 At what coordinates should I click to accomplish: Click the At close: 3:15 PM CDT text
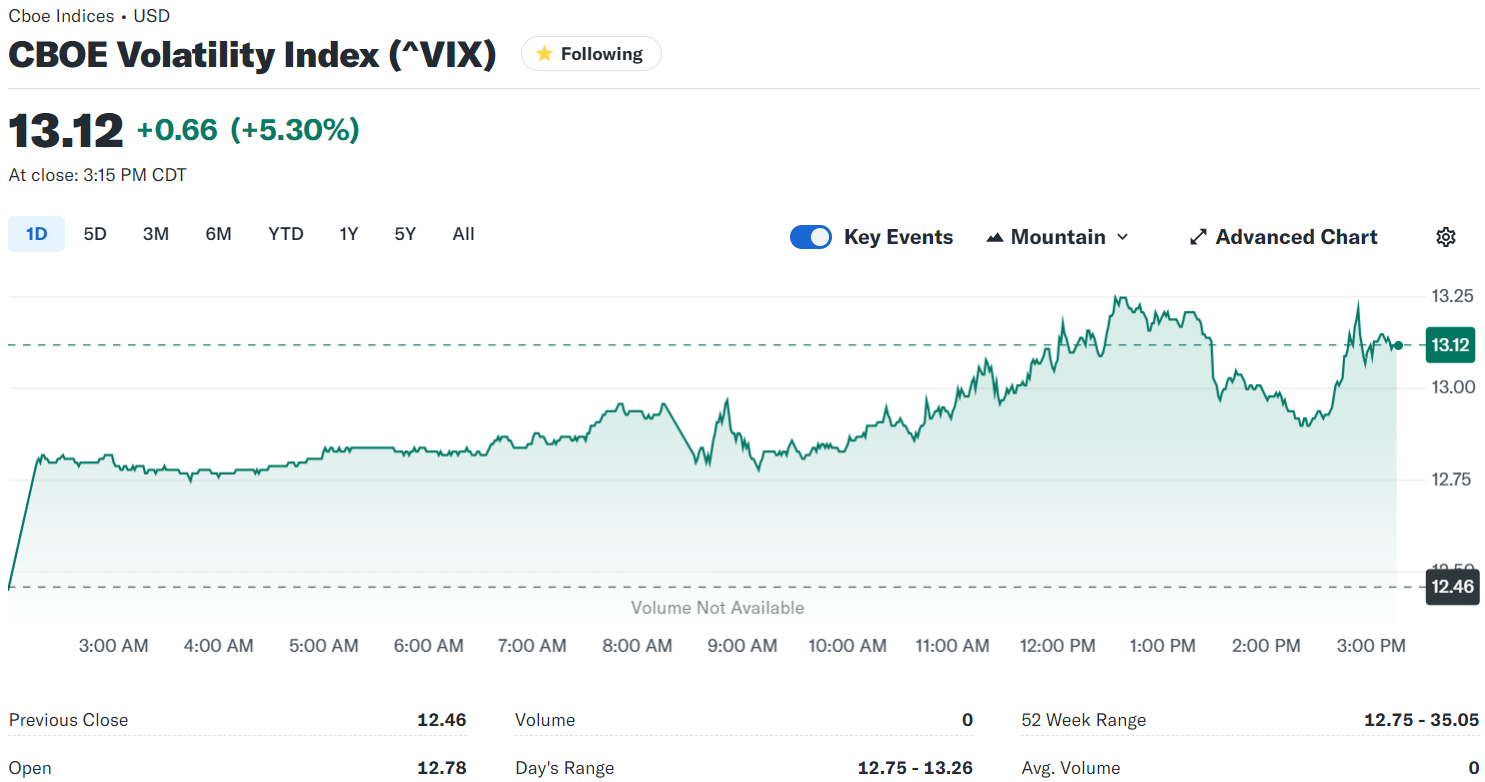(x=98, y=175)
